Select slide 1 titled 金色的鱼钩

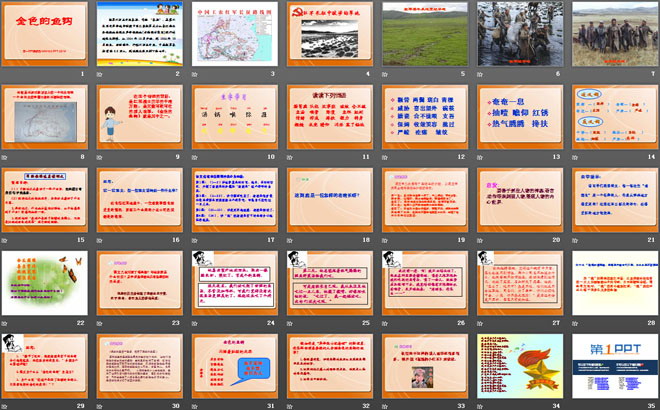[45, 34]
